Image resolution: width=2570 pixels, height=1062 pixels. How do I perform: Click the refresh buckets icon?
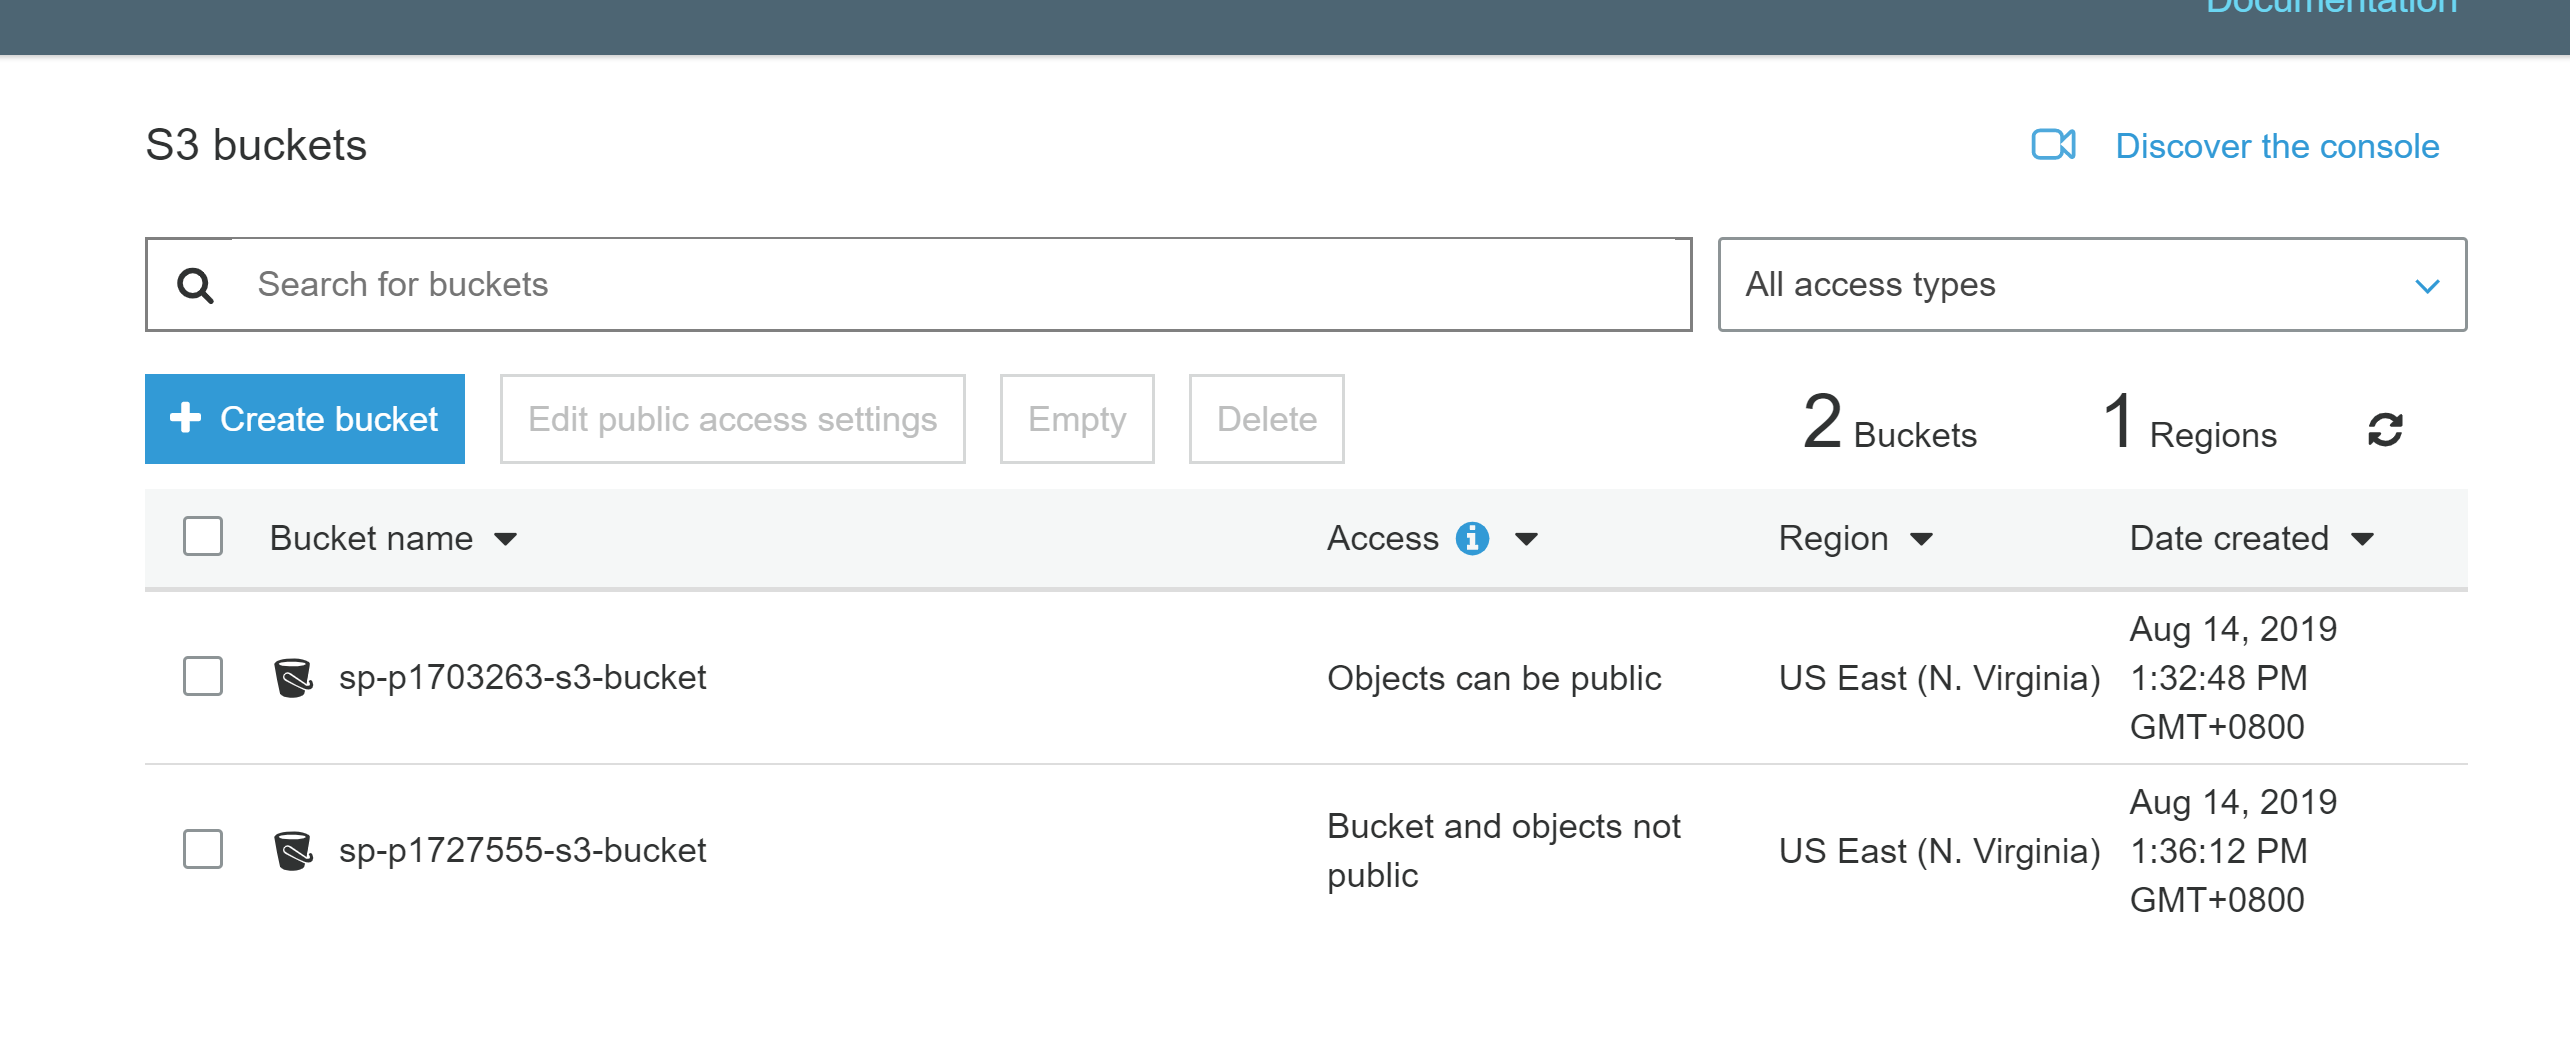point(2385,430)
